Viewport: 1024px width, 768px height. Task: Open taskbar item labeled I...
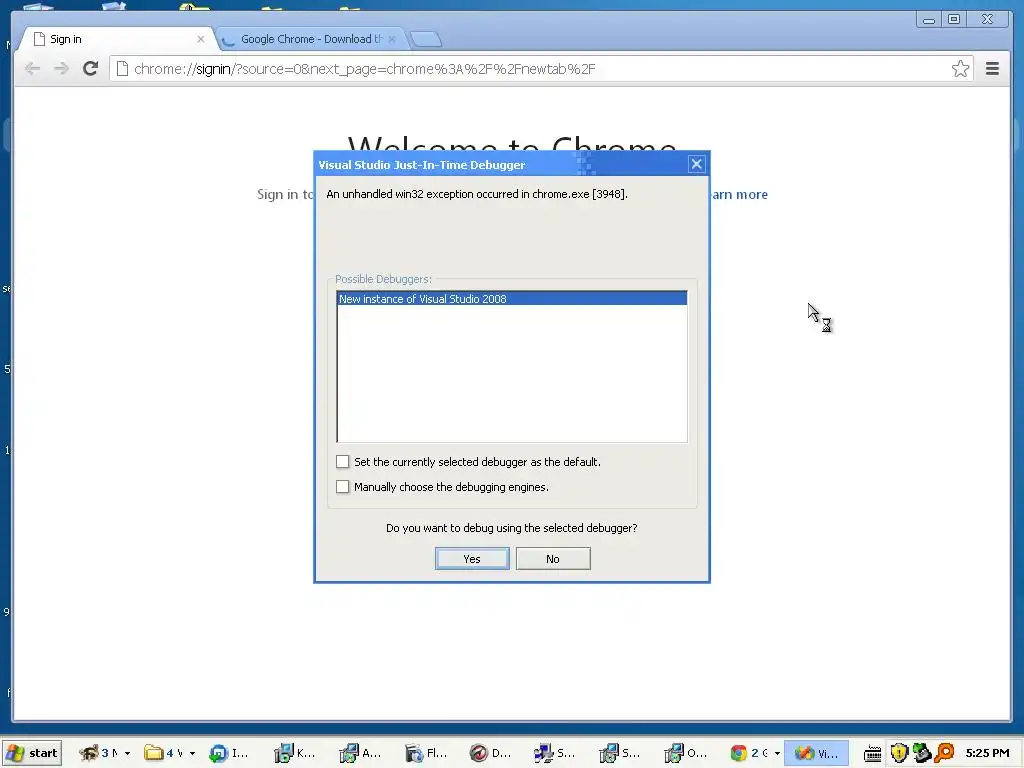(x=229, y=753)
